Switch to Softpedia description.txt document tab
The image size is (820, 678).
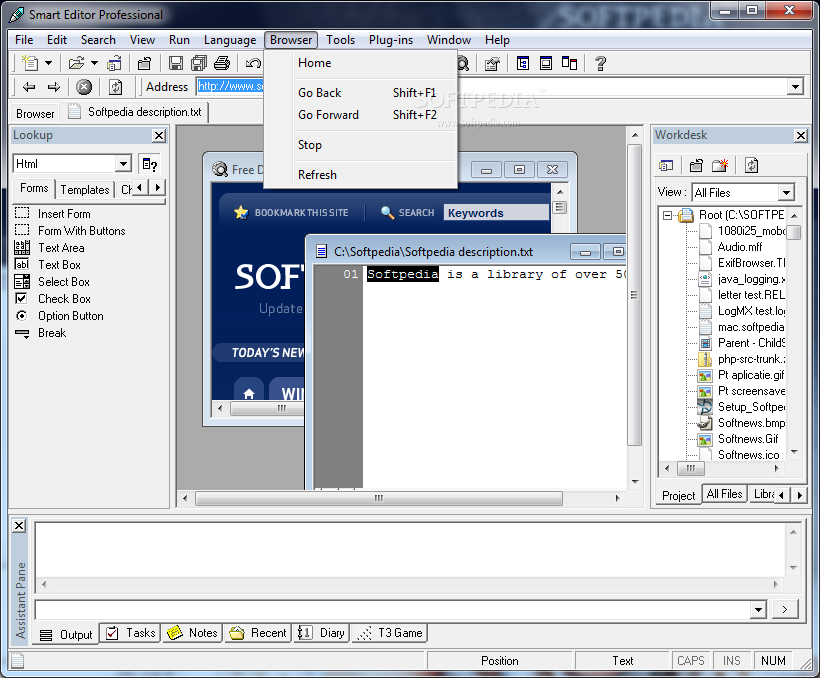pos(135,112)
